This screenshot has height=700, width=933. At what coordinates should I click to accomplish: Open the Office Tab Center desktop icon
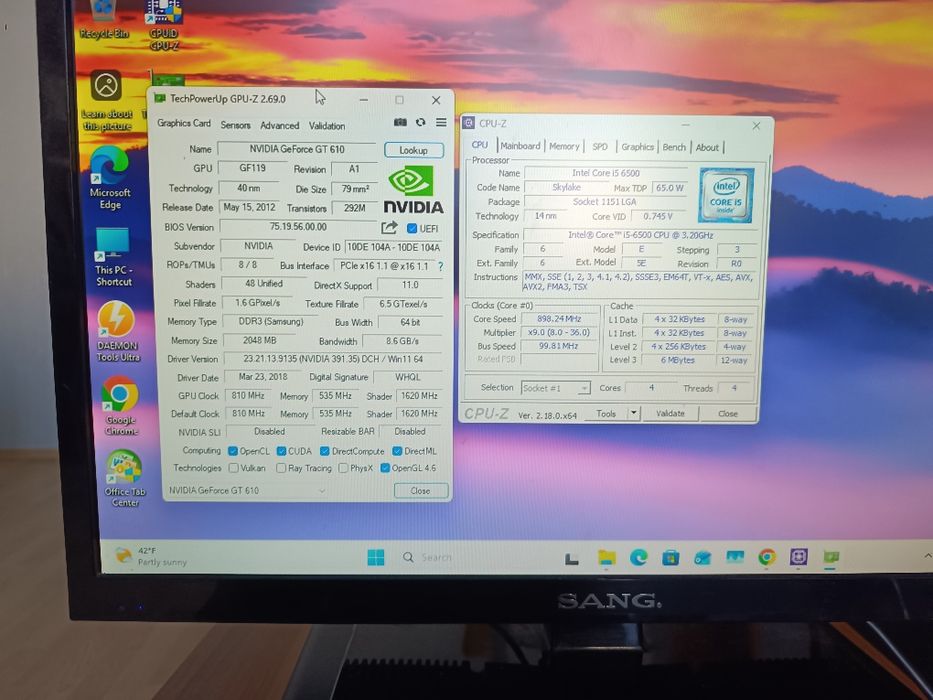pos(125,479)
